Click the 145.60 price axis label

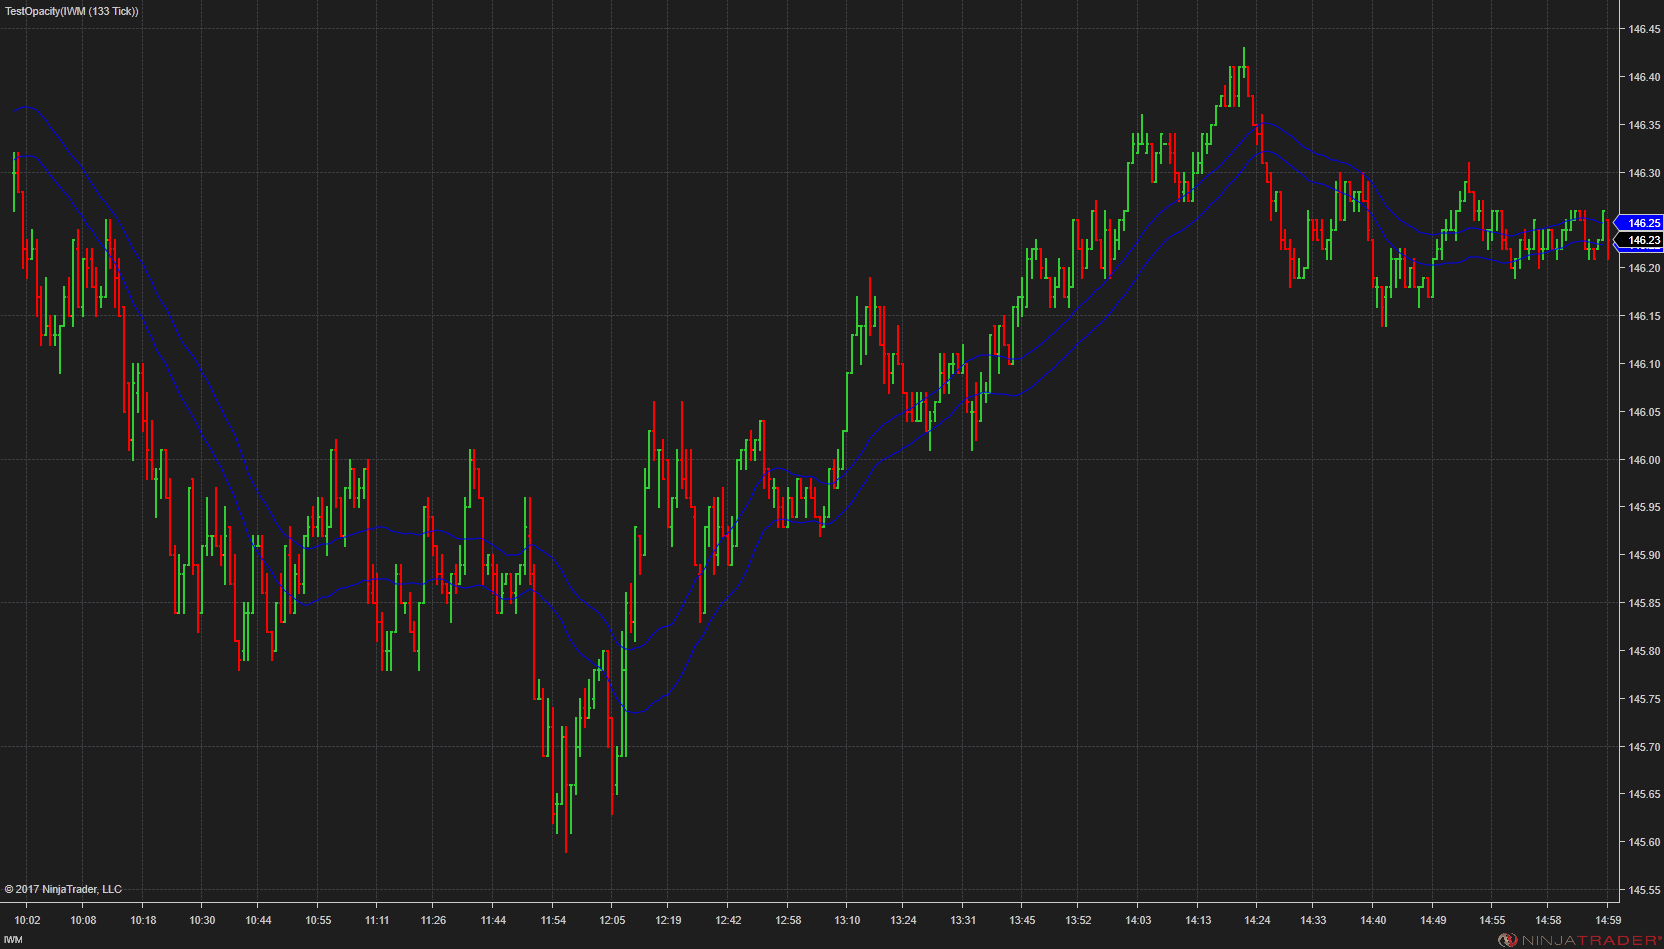[x=1644, y=842]
